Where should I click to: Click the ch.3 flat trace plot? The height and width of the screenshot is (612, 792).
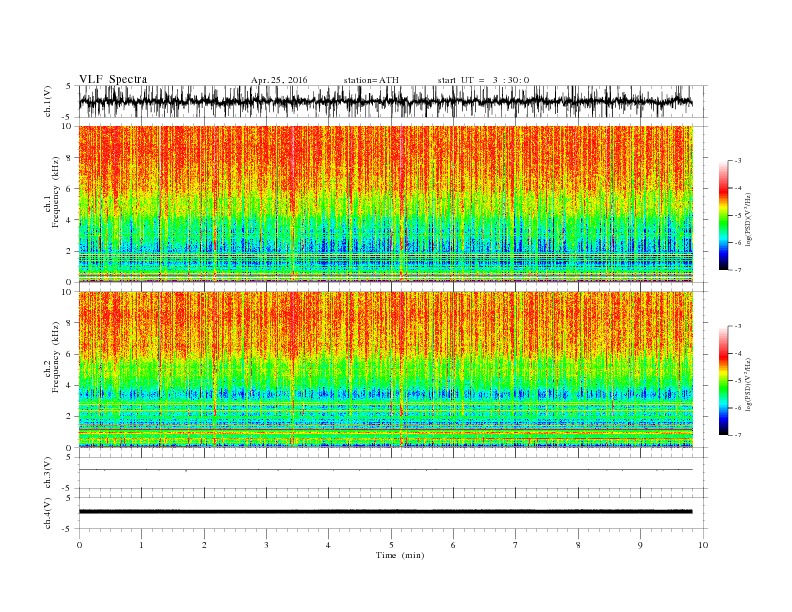click(x=393, y=473)
